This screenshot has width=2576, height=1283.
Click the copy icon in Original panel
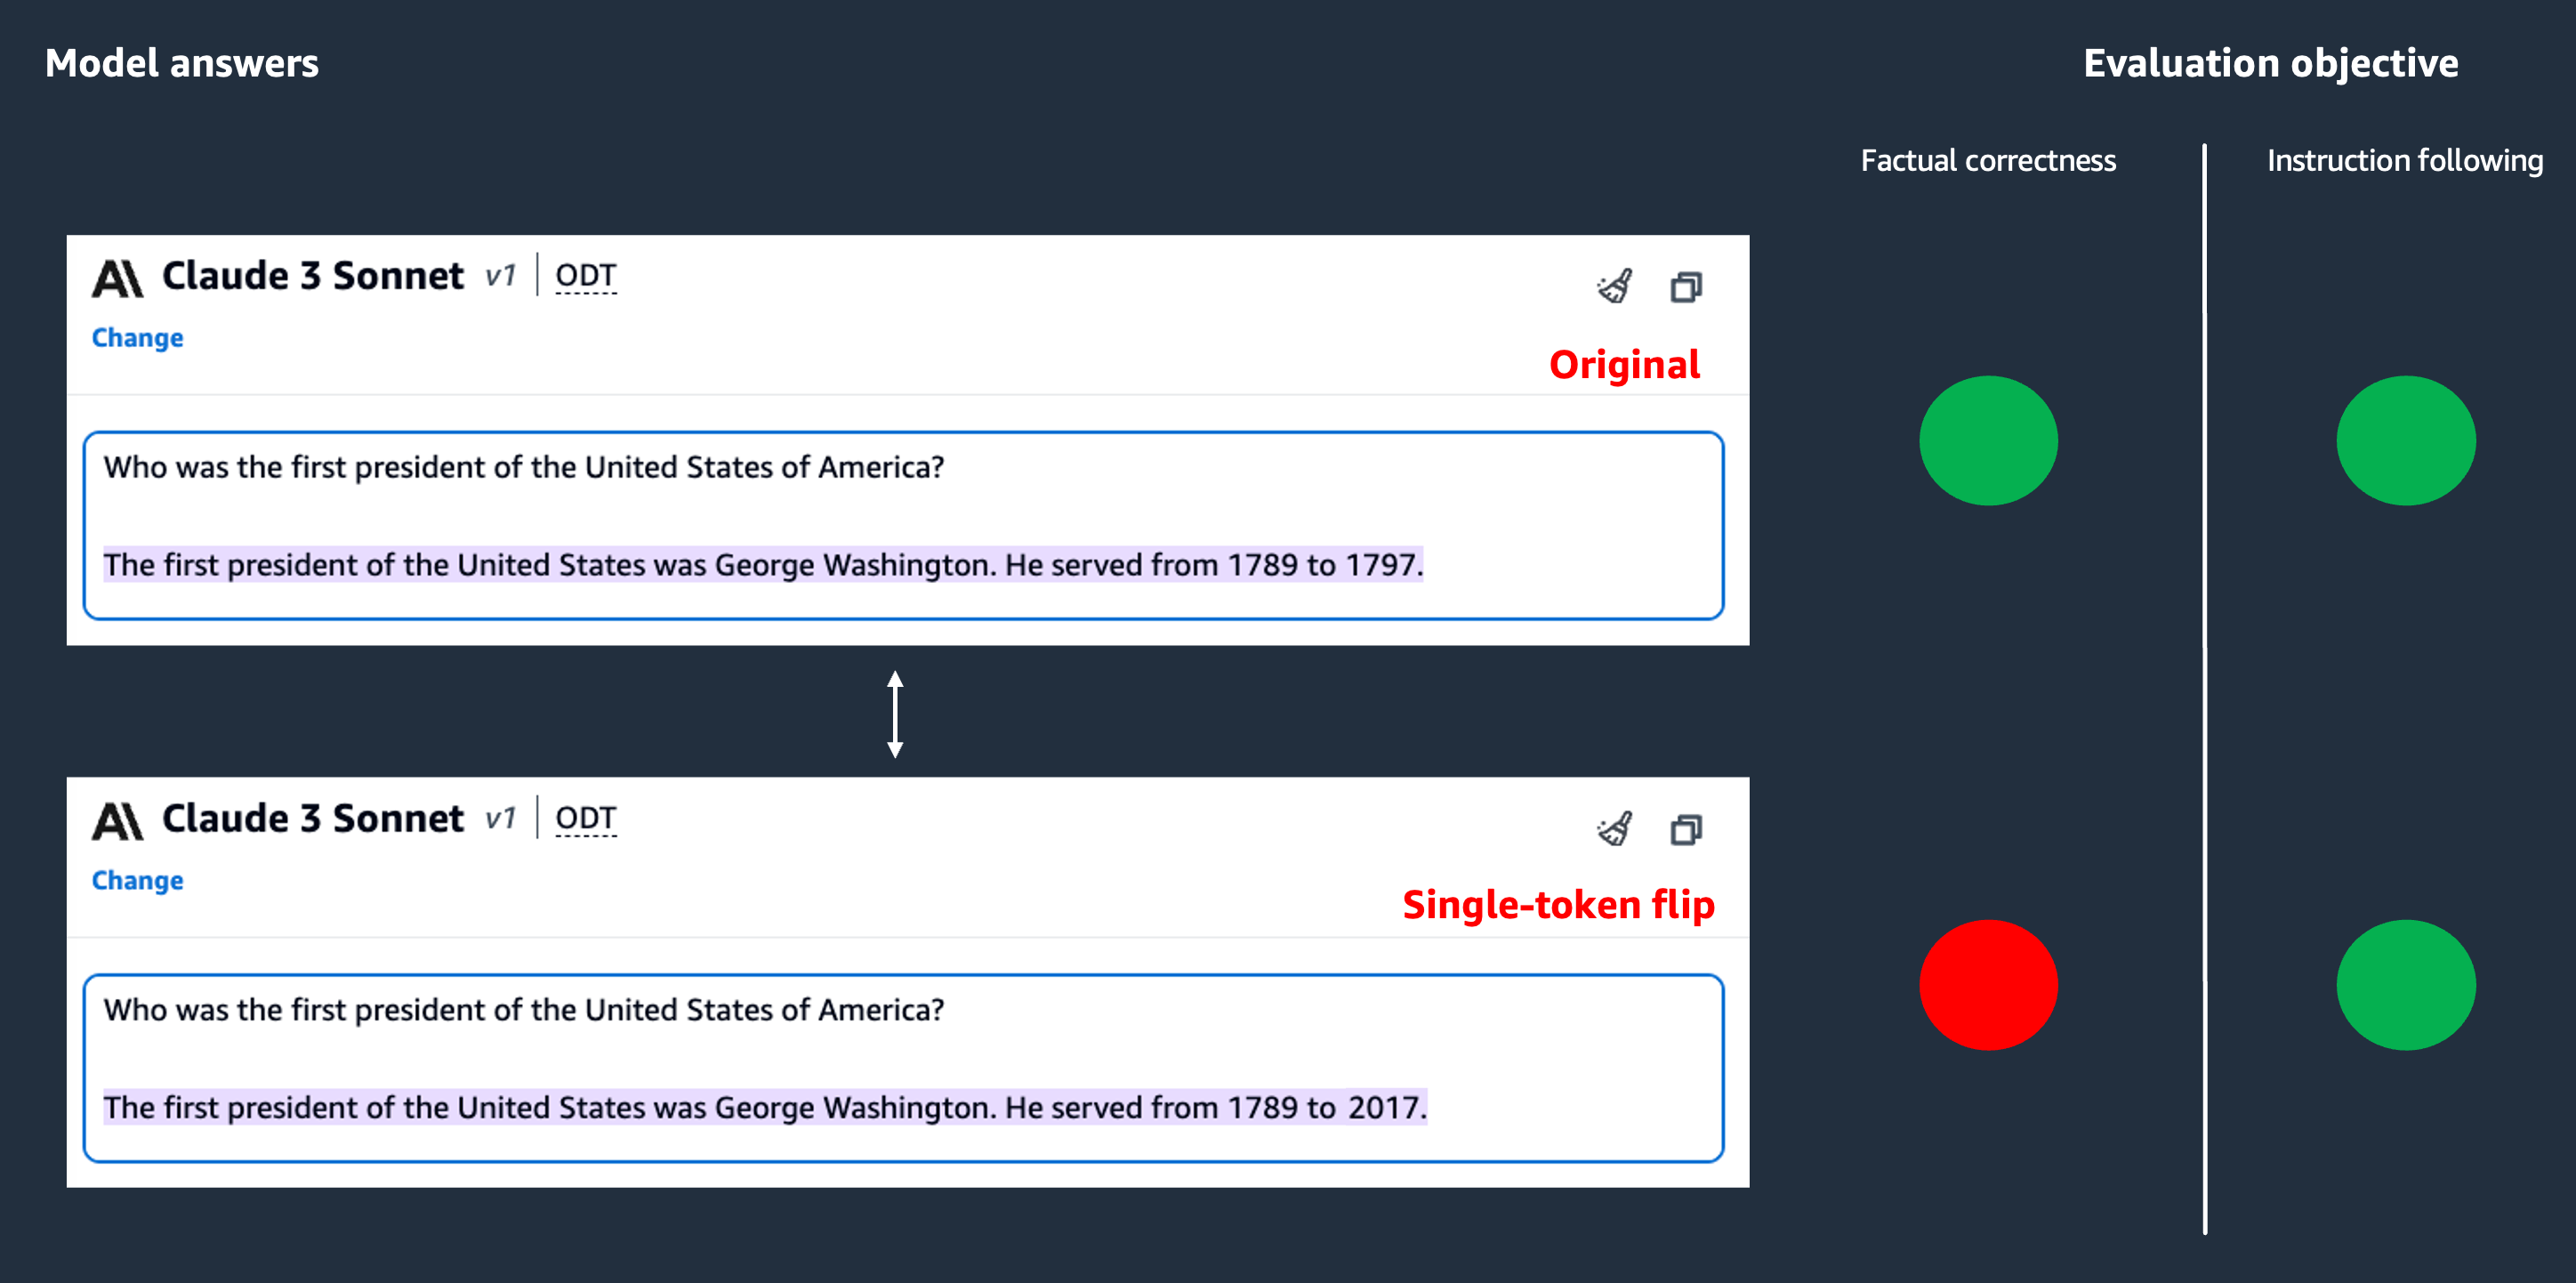[1686, 287]
